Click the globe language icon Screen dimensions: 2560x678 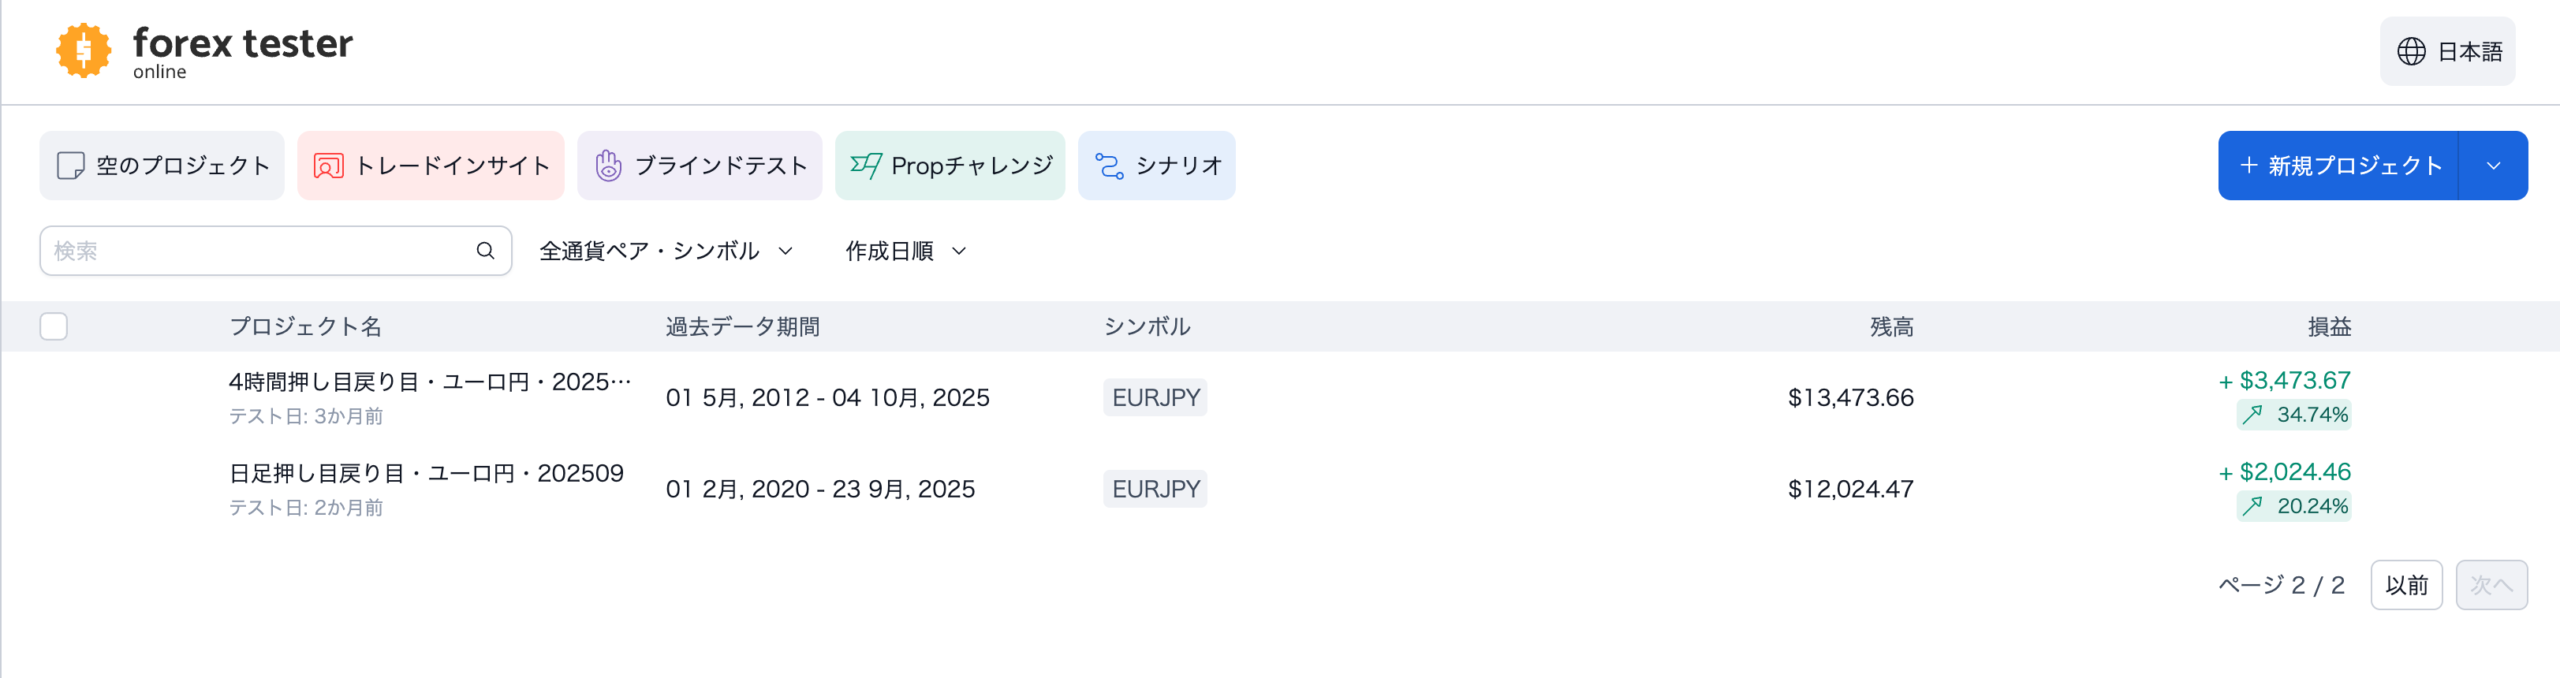(x=2411, y=52)
